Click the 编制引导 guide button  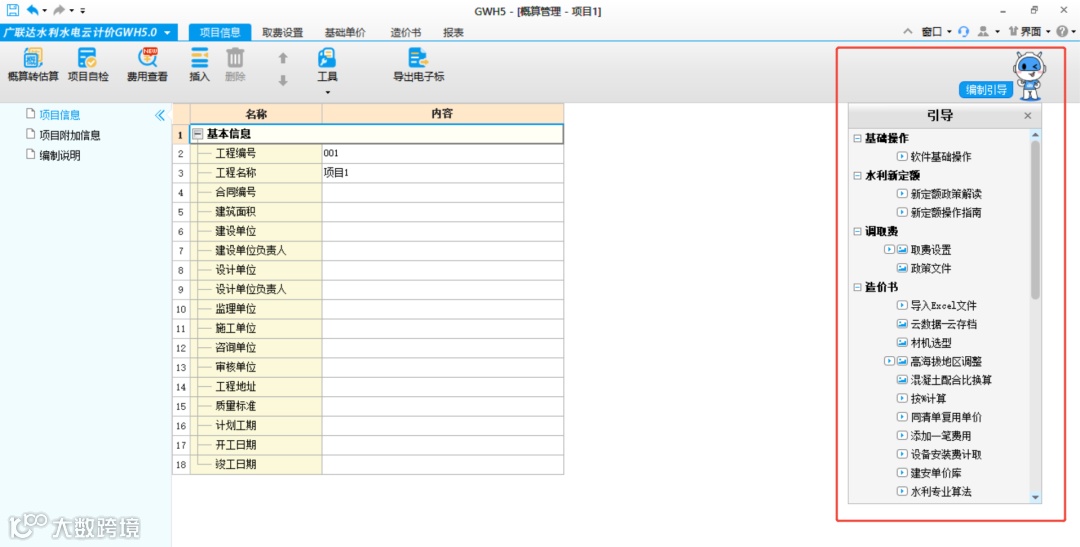pos(986,90)
